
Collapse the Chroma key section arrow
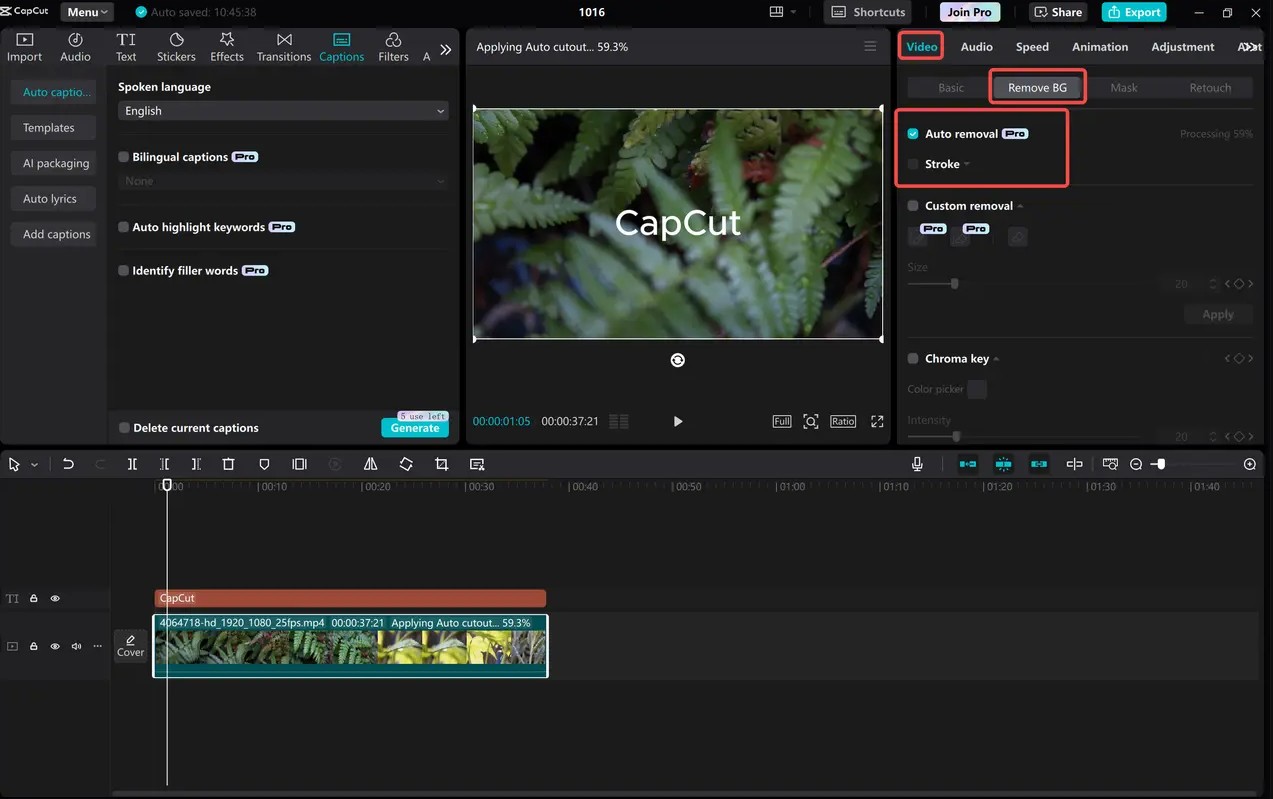pos(996,358)
